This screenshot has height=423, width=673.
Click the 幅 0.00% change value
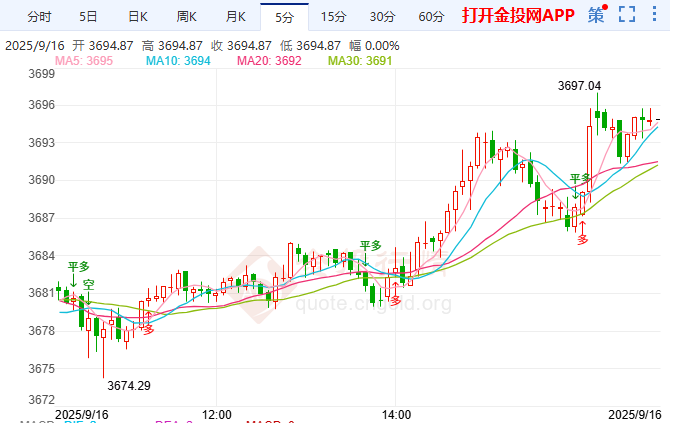[x=374, y=45]
